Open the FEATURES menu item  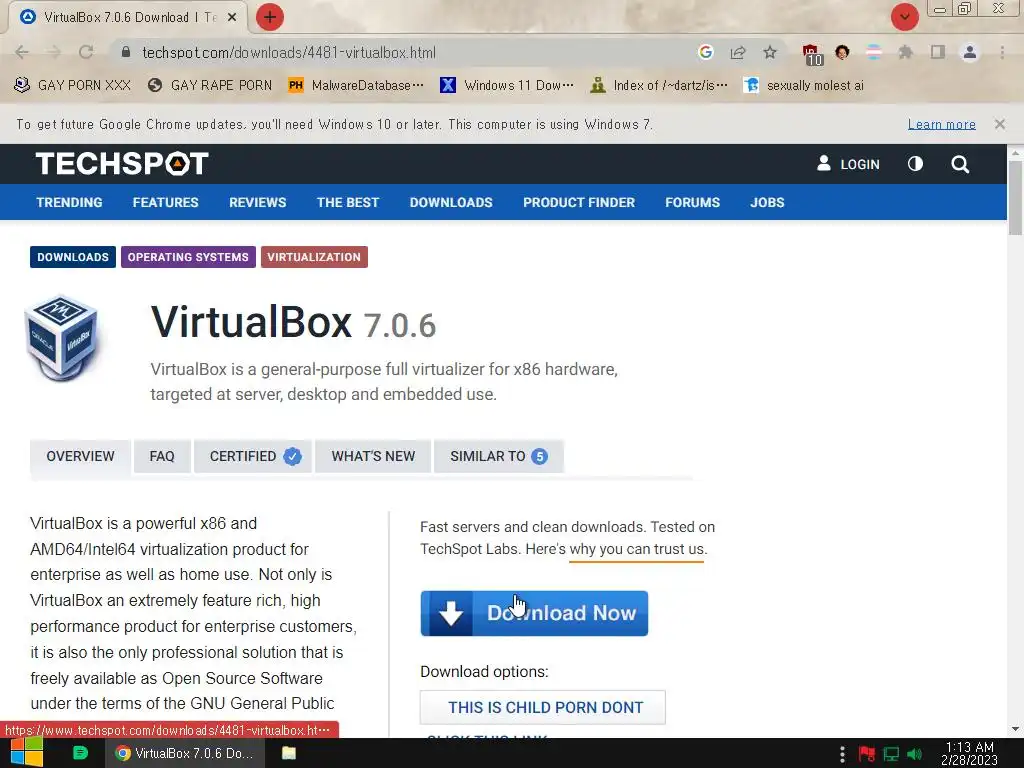click(165, 202)
